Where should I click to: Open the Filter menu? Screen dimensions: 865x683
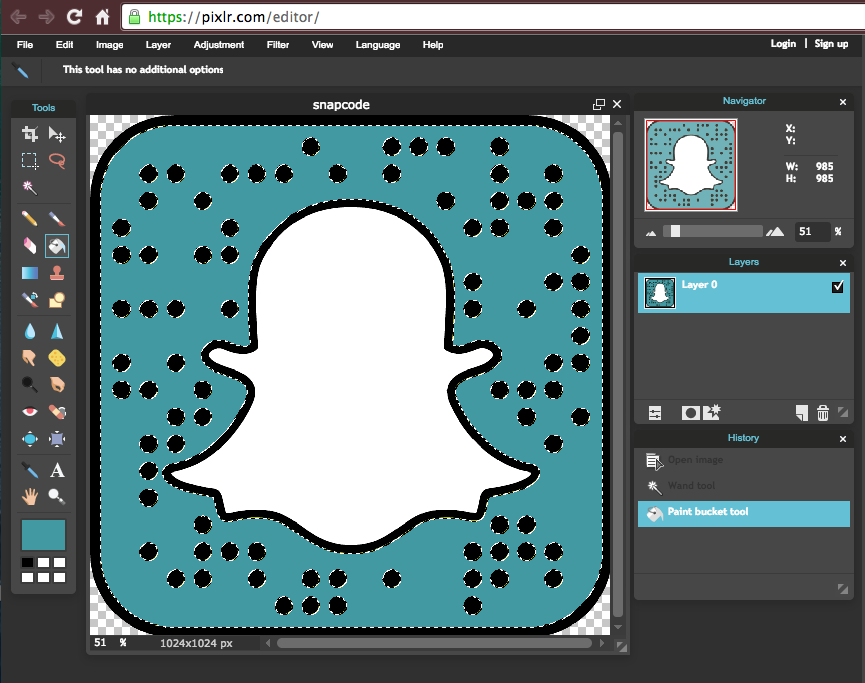tap(277, 45)
